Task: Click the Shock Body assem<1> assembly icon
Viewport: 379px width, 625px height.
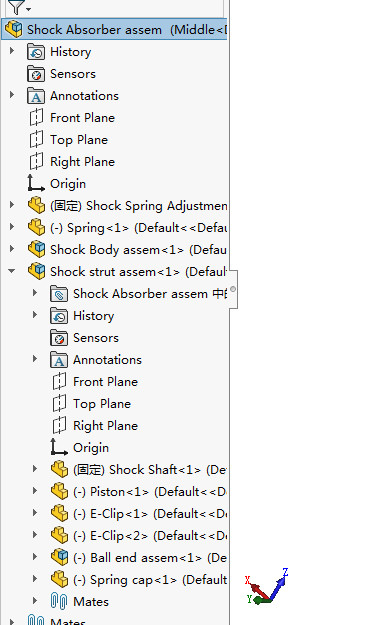Action: tap(36, 249)
